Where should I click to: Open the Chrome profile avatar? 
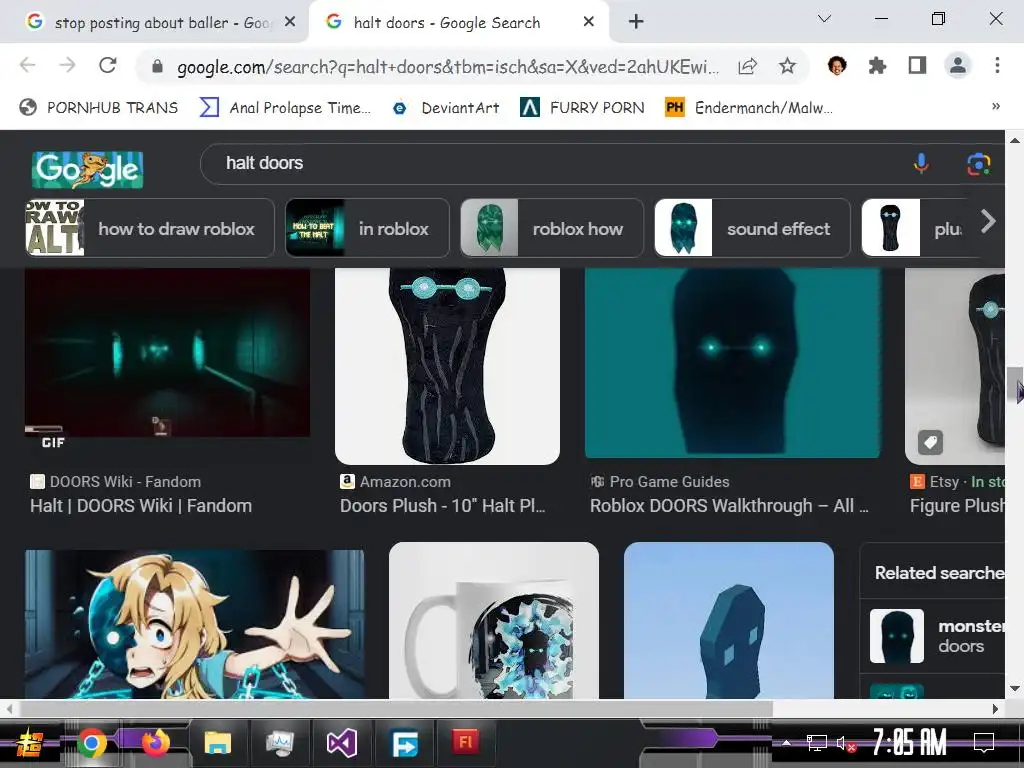pyautogui.click(x=957, y=65)
